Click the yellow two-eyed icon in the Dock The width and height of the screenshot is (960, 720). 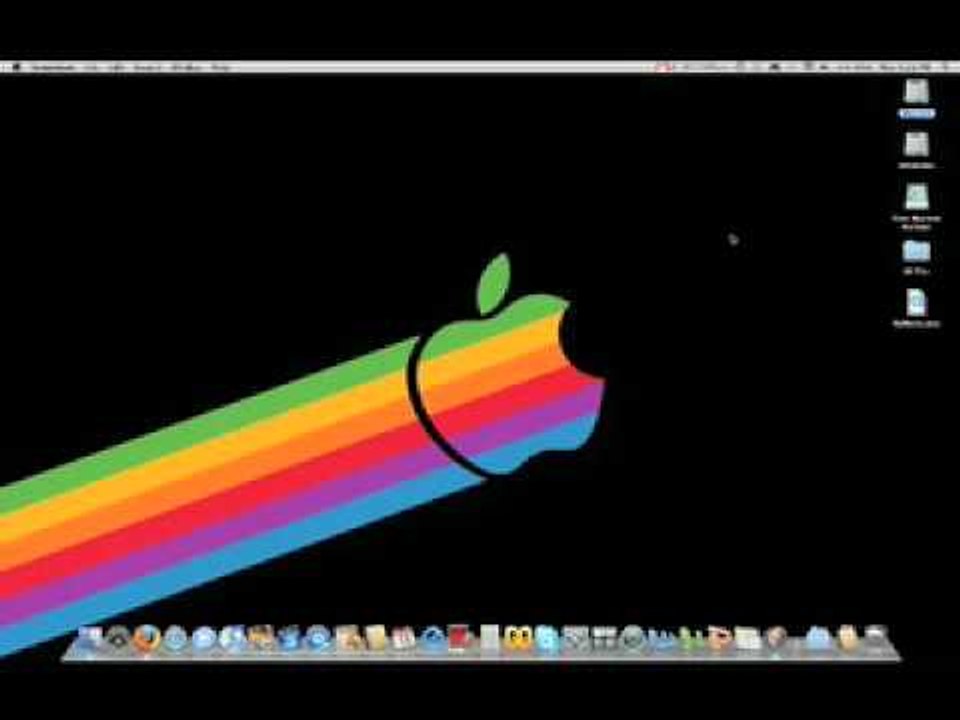517,639
